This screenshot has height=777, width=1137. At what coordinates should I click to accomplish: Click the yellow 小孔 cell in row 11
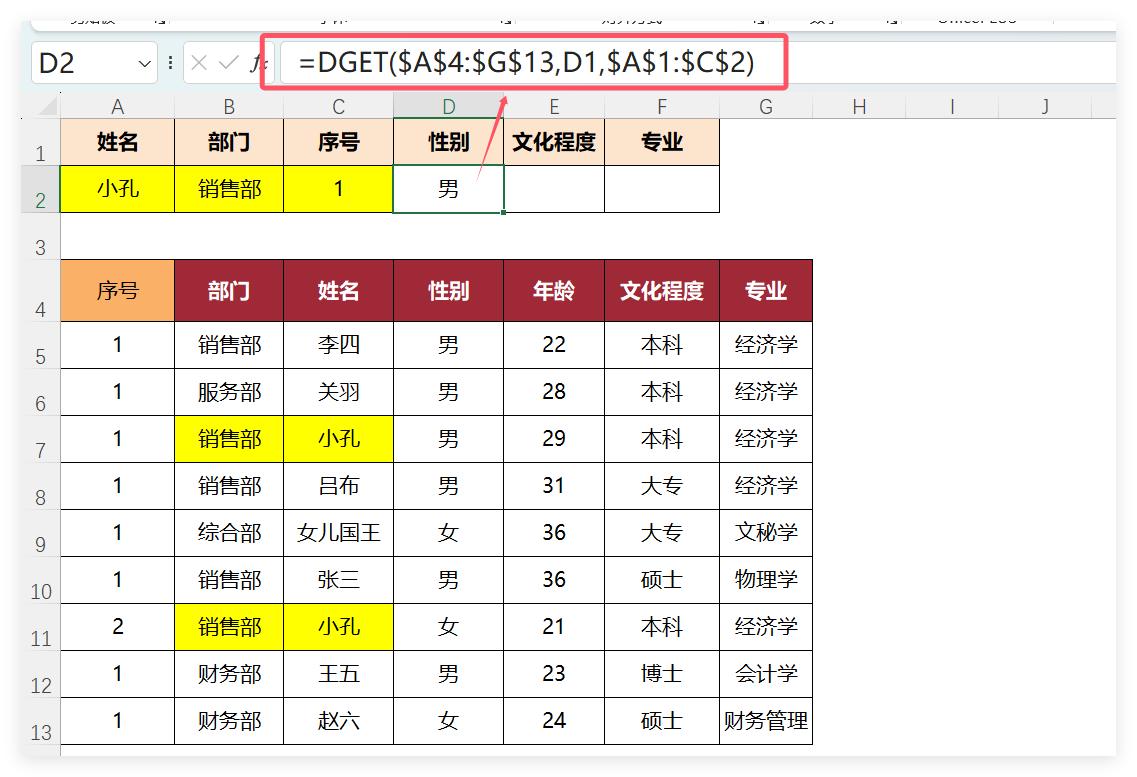pyautogui.click(x=339, y=628)
